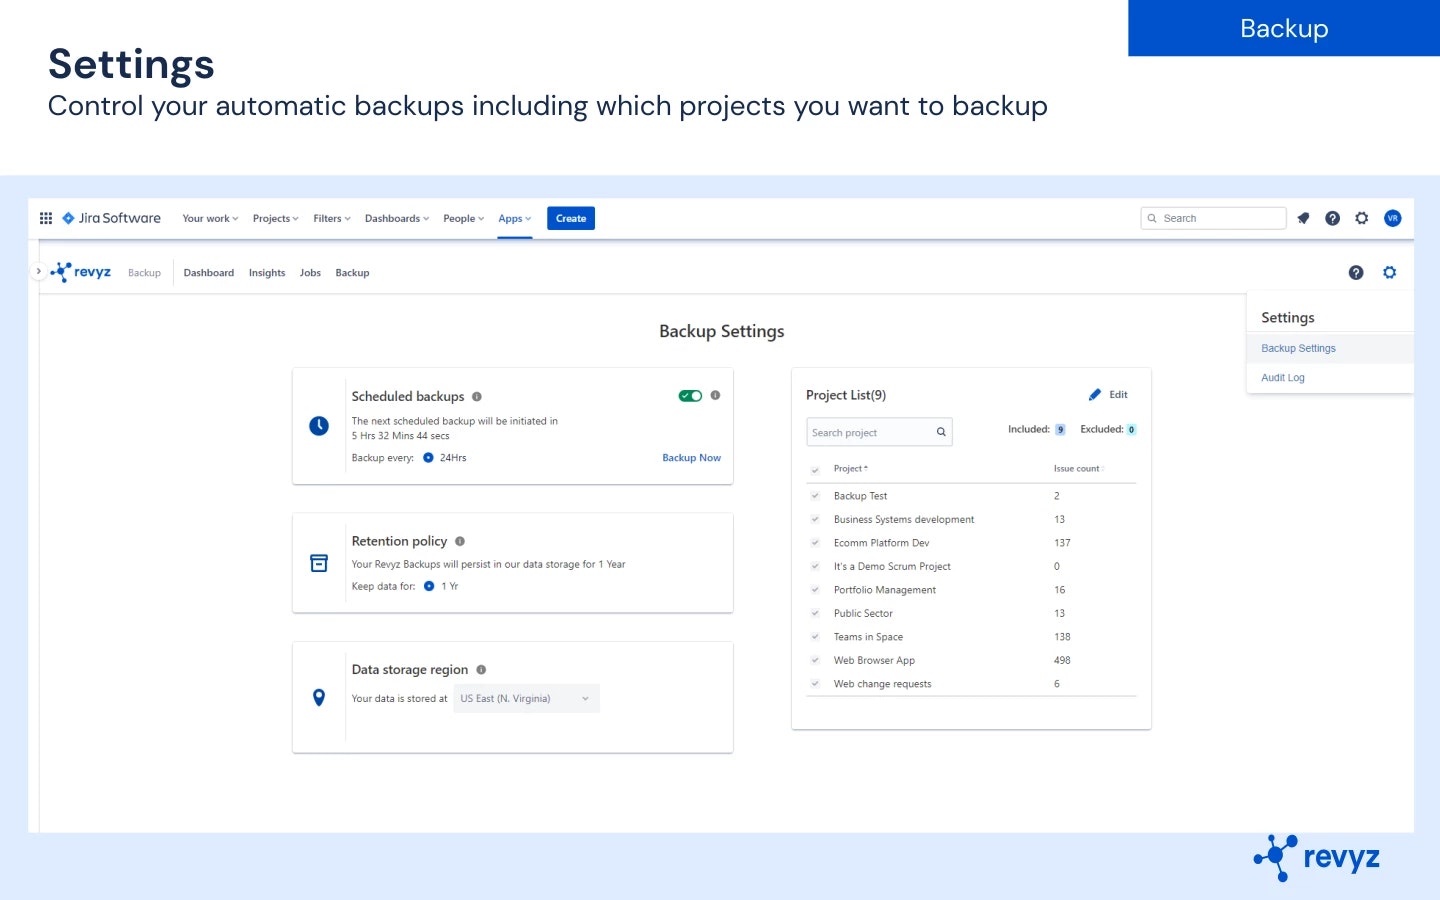This screenshot has width=1440, height=900.
Task: Click the Scheduled backups info icon
Action: [477, 397]
